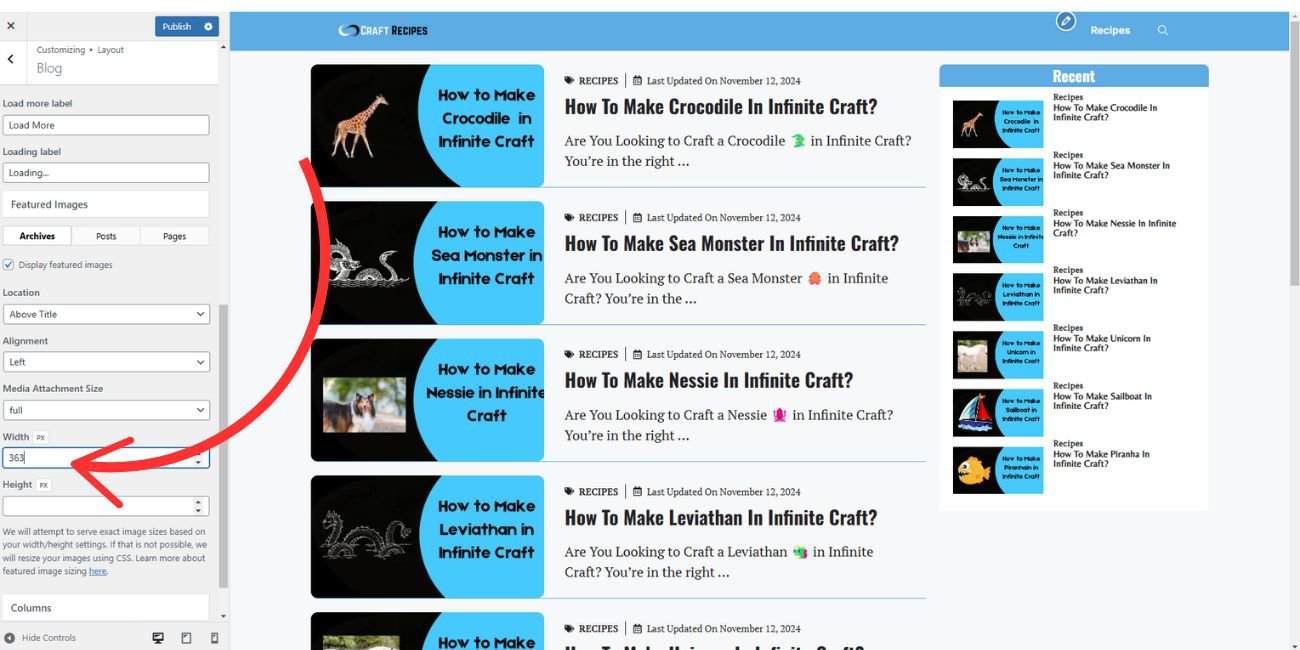Viewport: 1300px width, 650px height.
Task: Click the pencil edit shortcut icon in header
Action: coord(1066,21)
